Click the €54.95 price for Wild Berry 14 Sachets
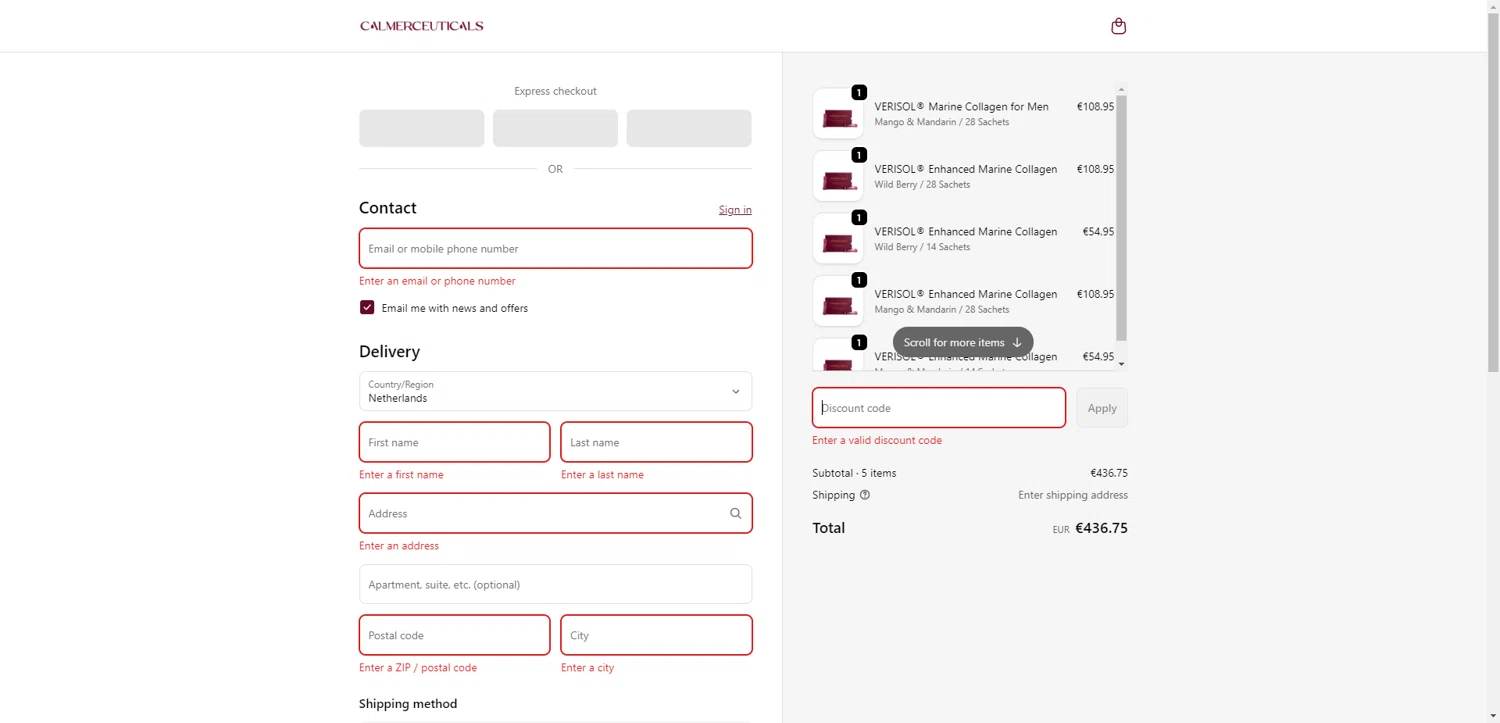Viewport: 1500px width, 723px height. point(1098,232)
